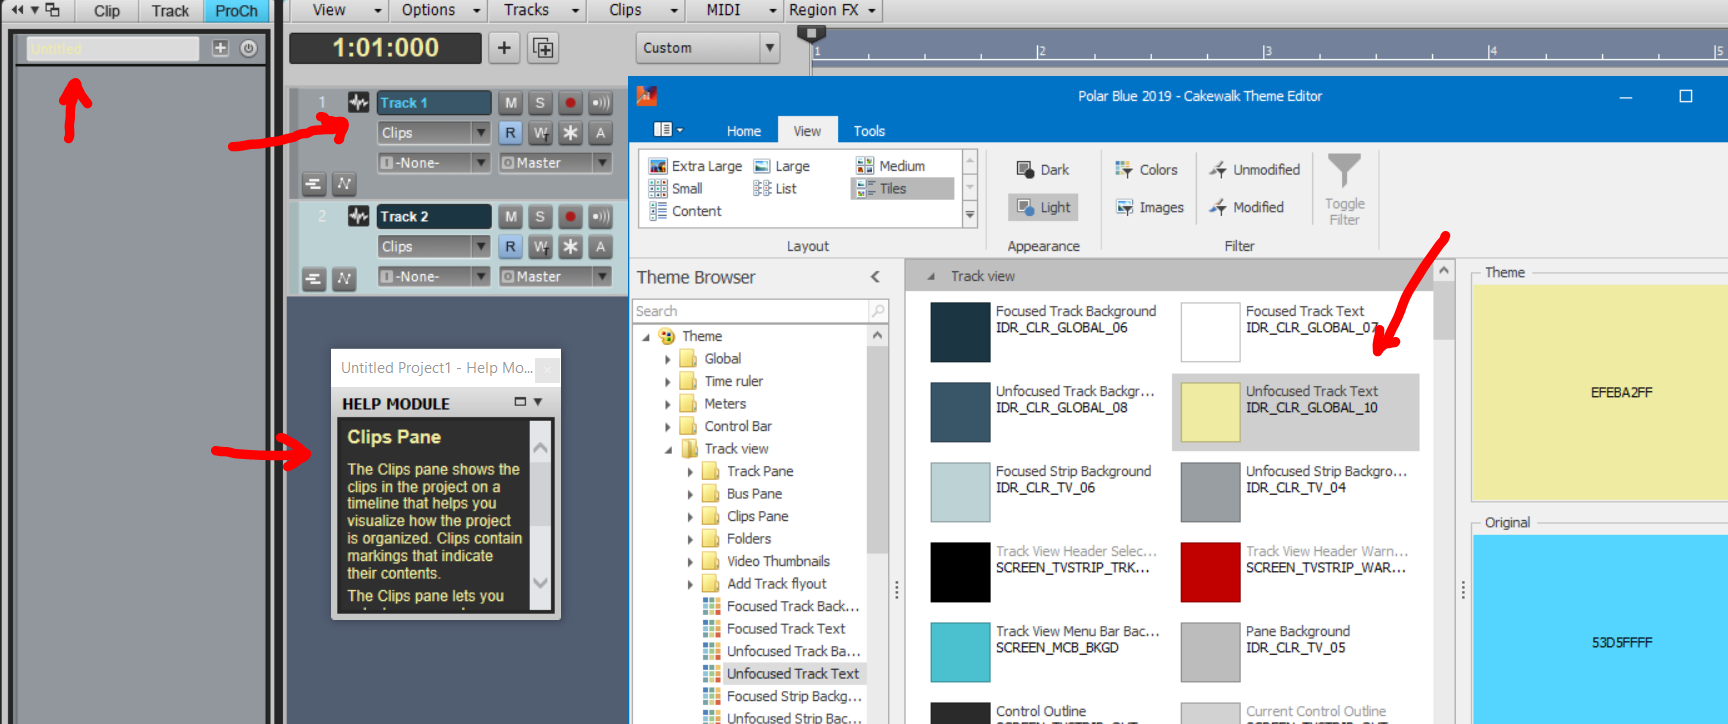Click Track 2 waveform icon
1728x724 pixels.
358,216
